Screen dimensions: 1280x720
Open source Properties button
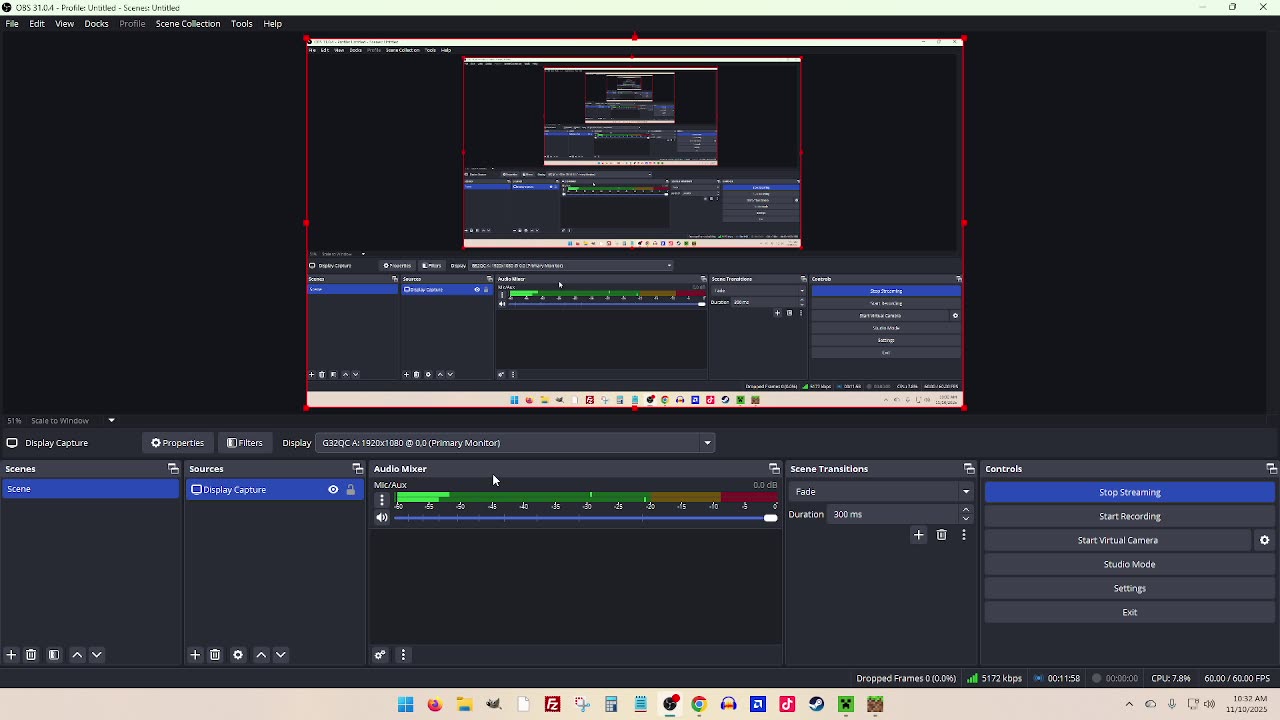tap(177, 443)
